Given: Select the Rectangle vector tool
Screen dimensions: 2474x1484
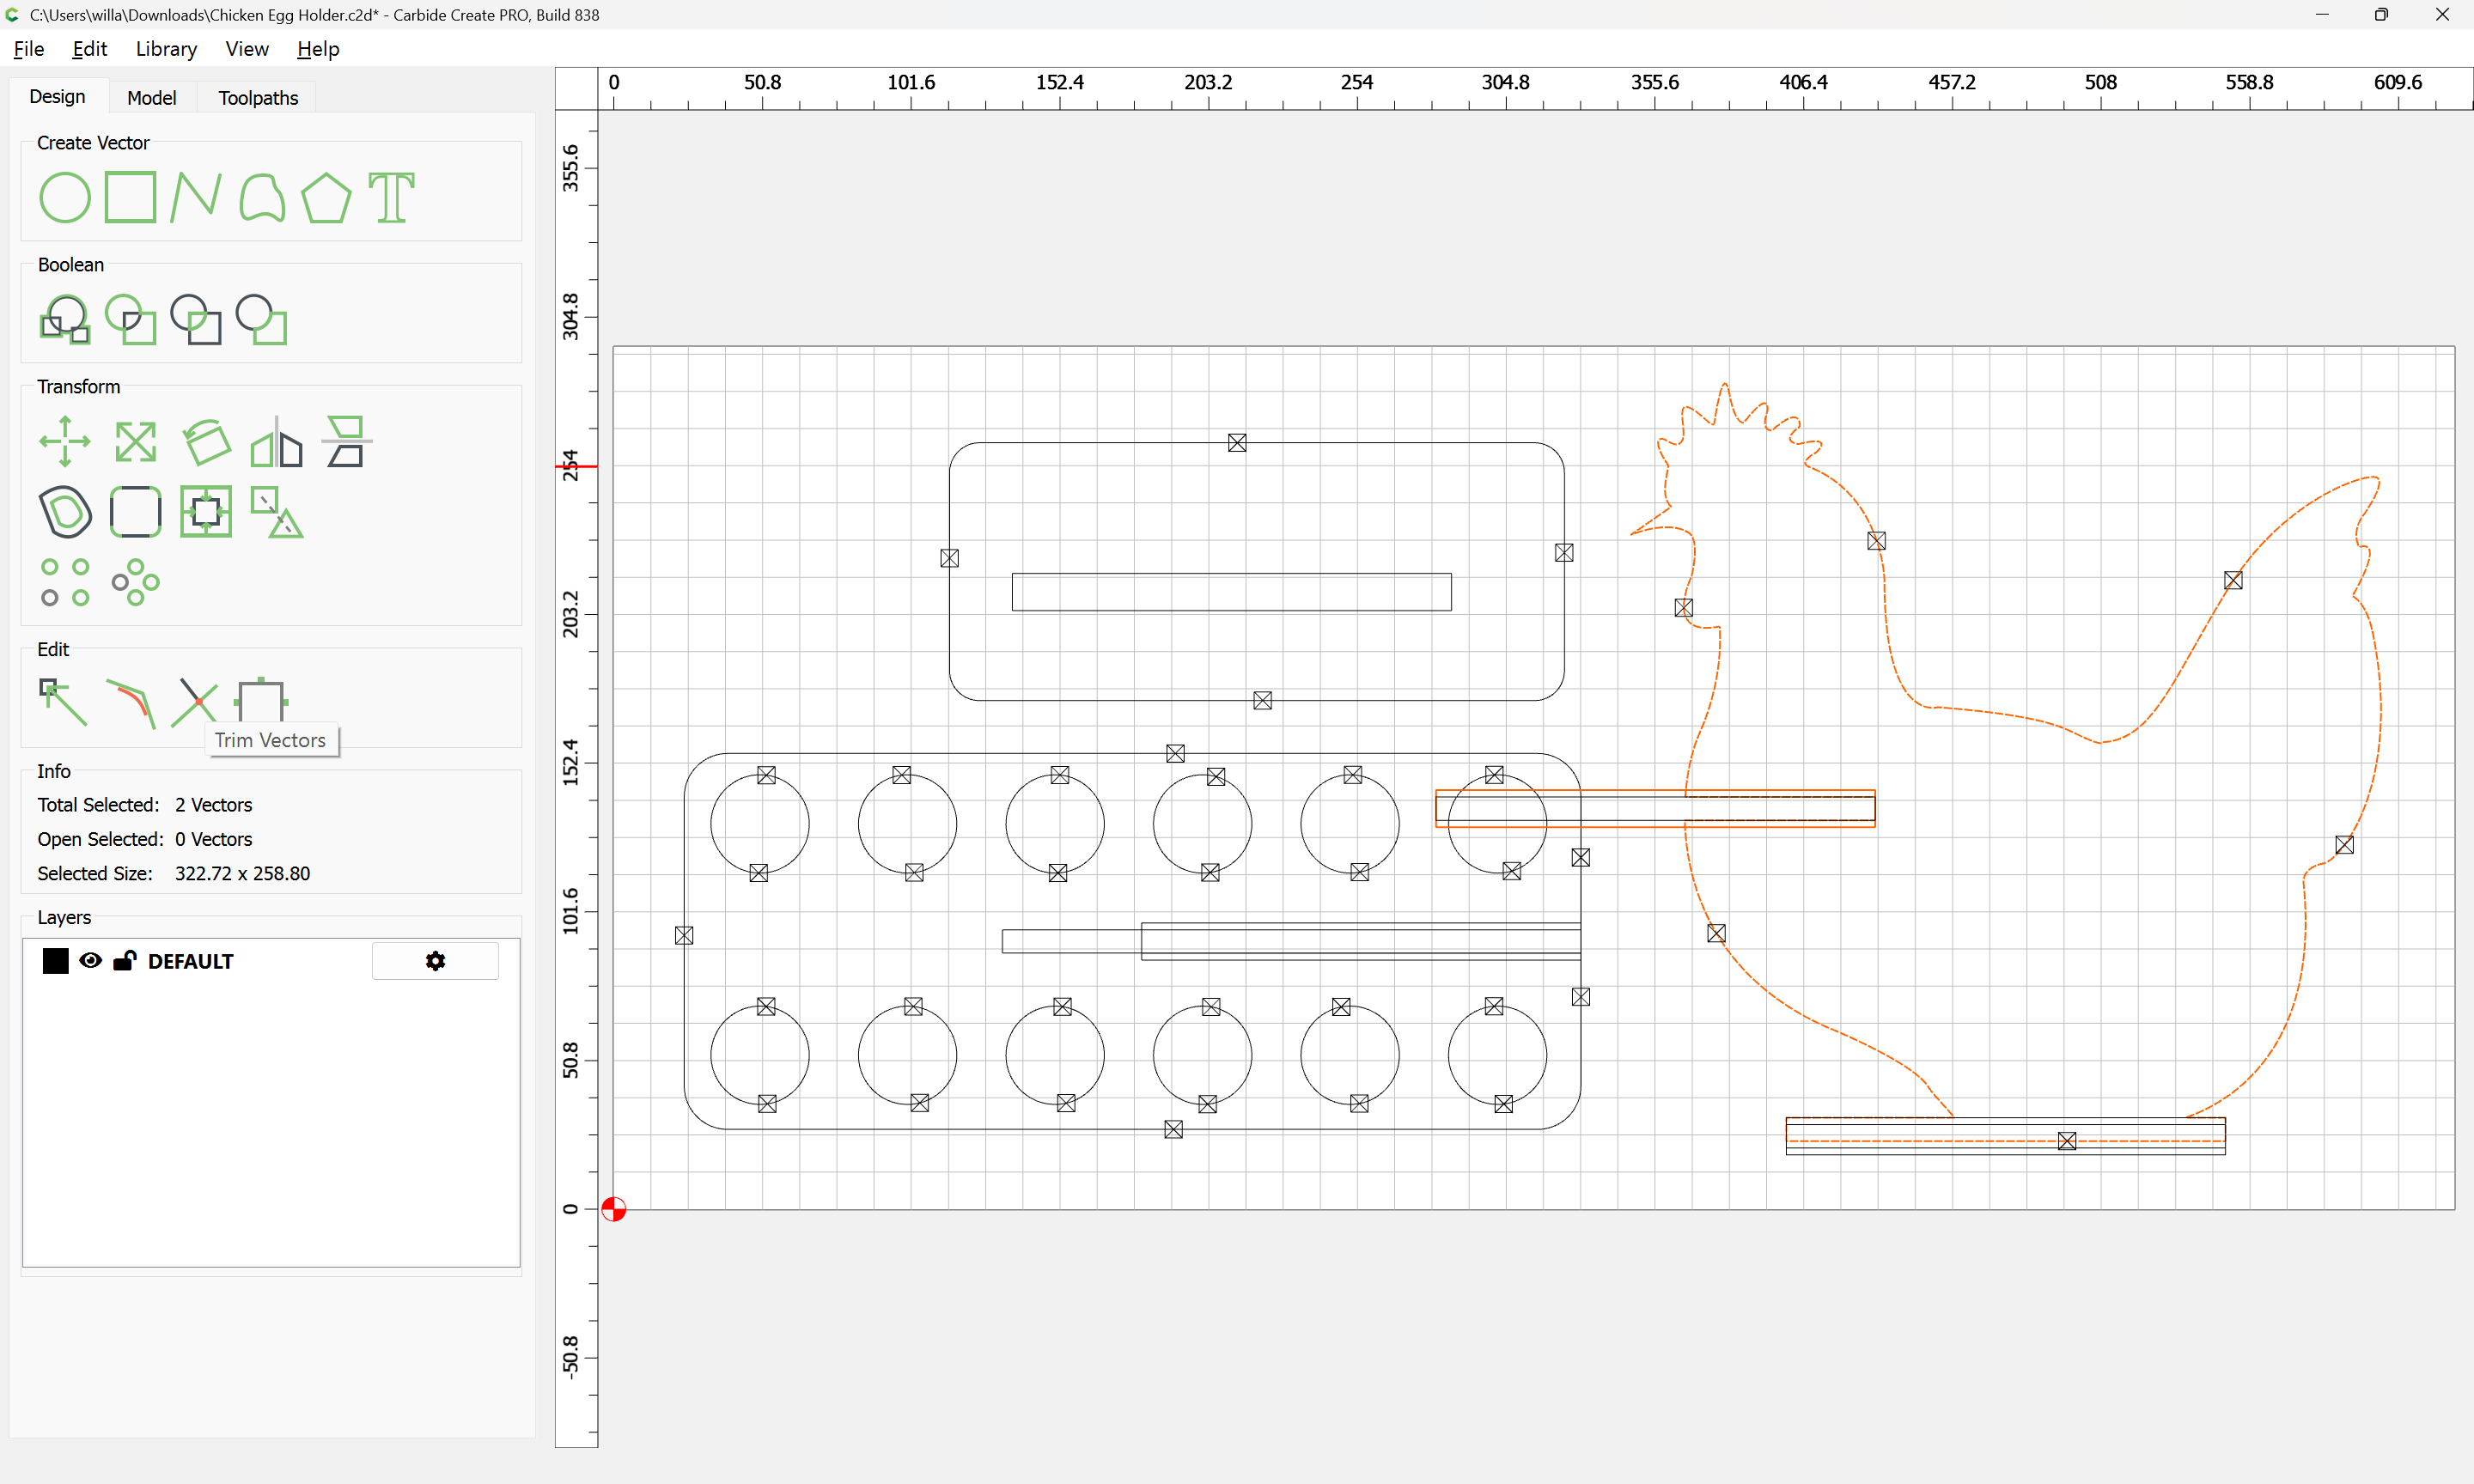Looking at the screenshot, I should point(131,197).
